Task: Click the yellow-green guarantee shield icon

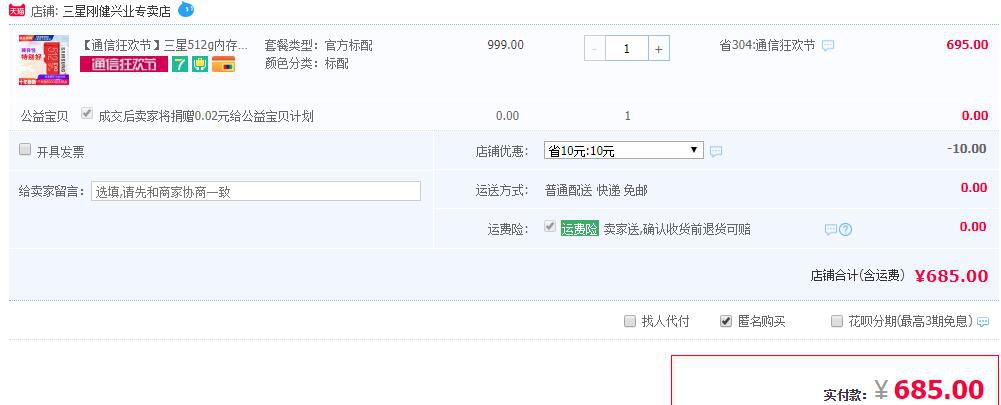Action: tap(200, 64)
